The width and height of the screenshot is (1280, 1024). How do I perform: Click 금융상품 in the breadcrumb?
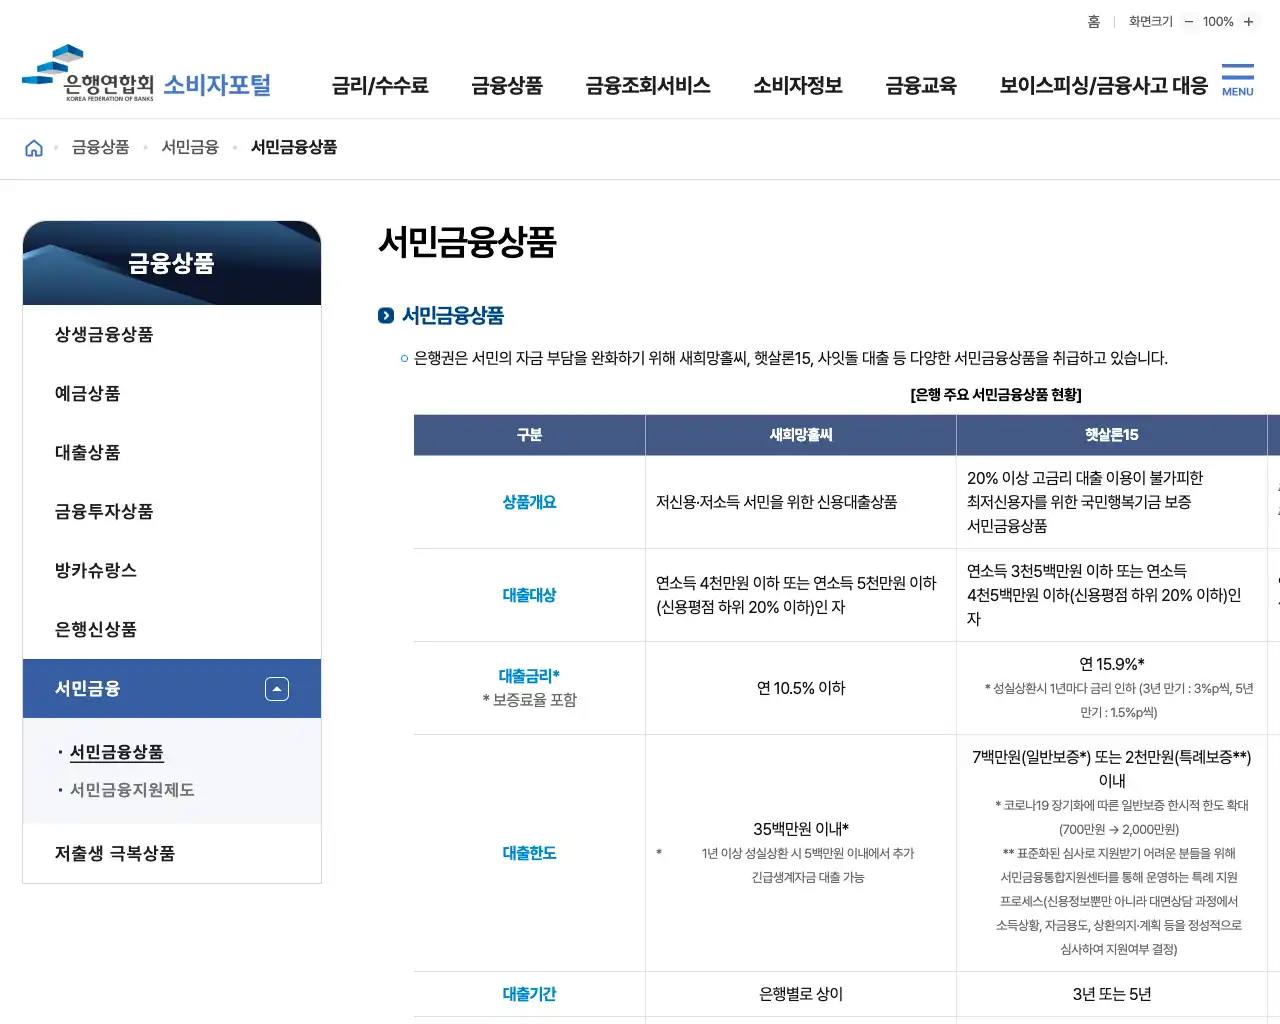pyautogui.click(x=101, y=148)
